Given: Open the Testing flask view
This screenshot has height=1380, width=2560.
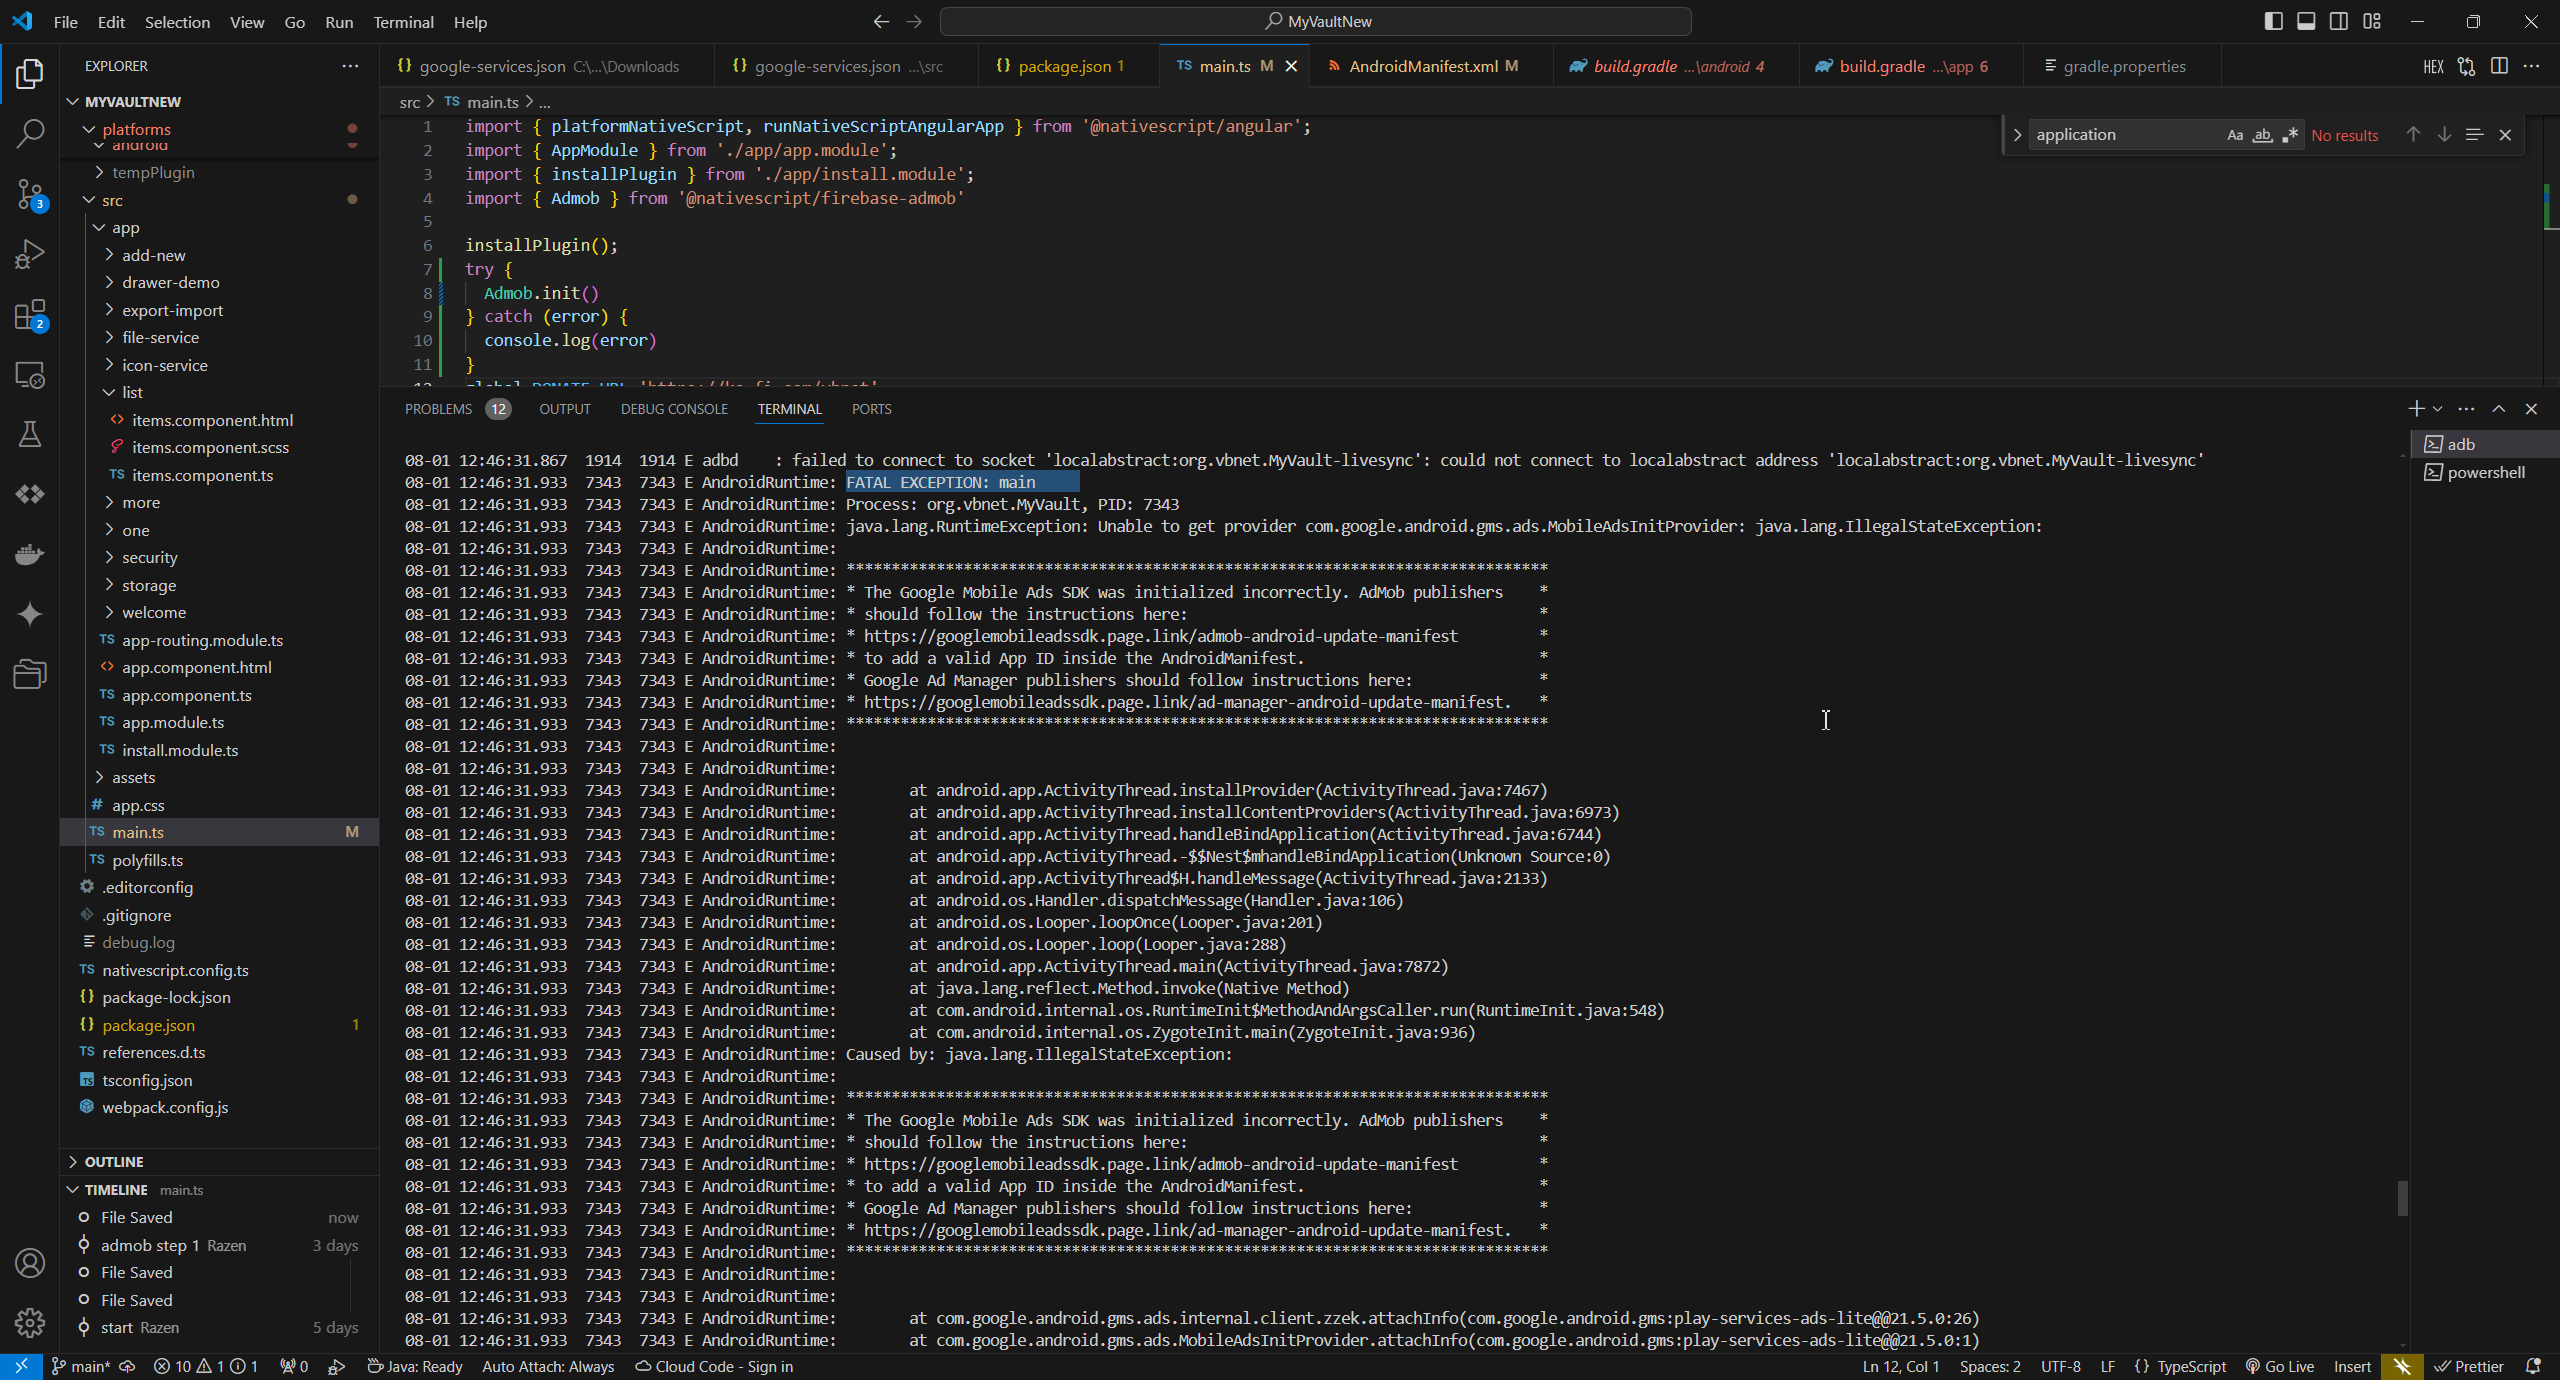Looking at the screenshot, I should click(x=30, y=434).
